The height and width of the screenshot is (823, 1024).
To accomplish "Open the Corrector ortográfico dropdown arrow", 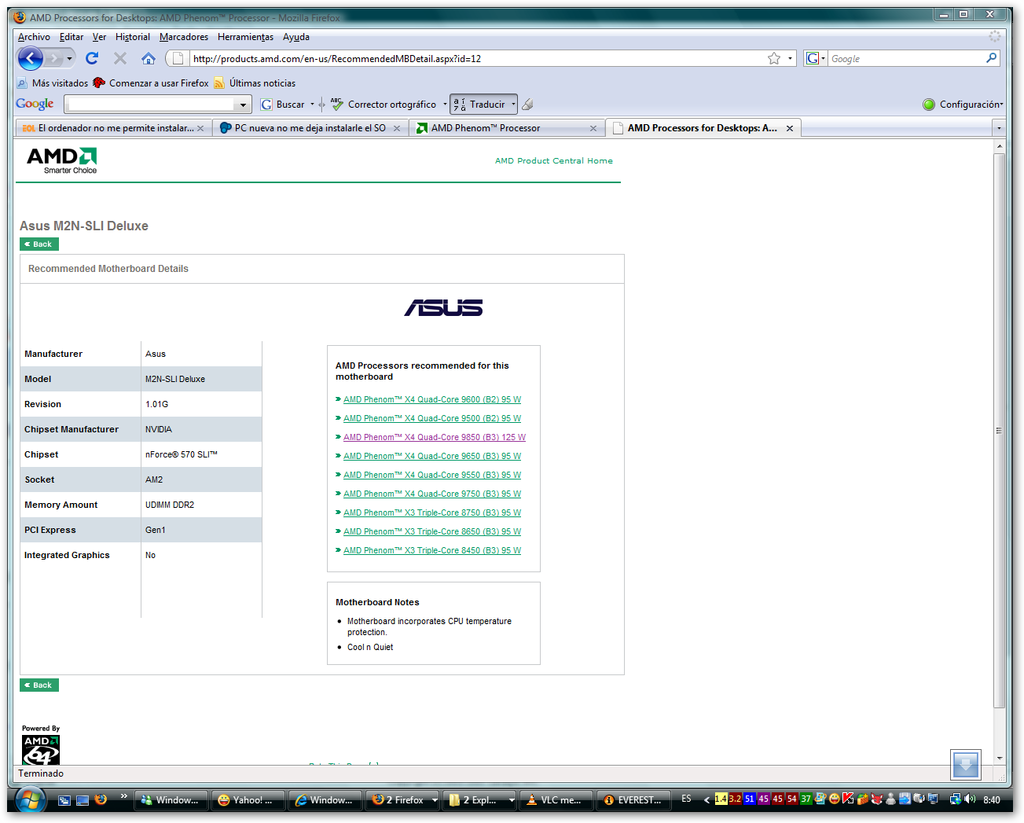I will tap(445, 105).
